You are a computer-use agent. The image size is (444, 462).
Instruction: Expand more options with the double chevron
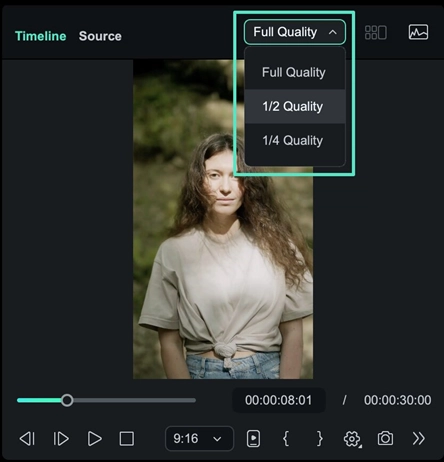point(419,439)
